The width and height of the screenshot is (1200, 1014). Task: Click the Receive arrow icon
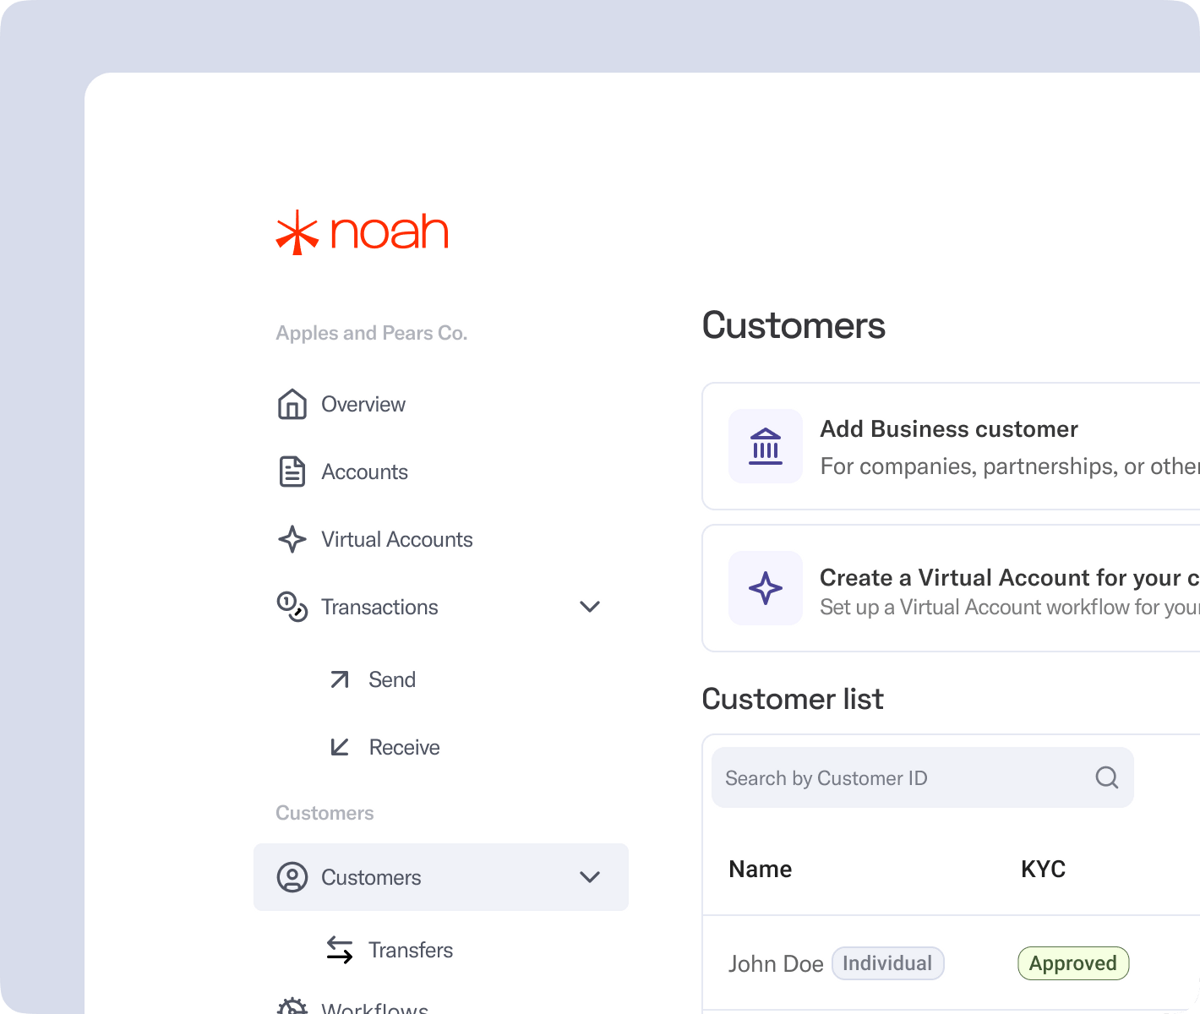[x=340, y=747]
